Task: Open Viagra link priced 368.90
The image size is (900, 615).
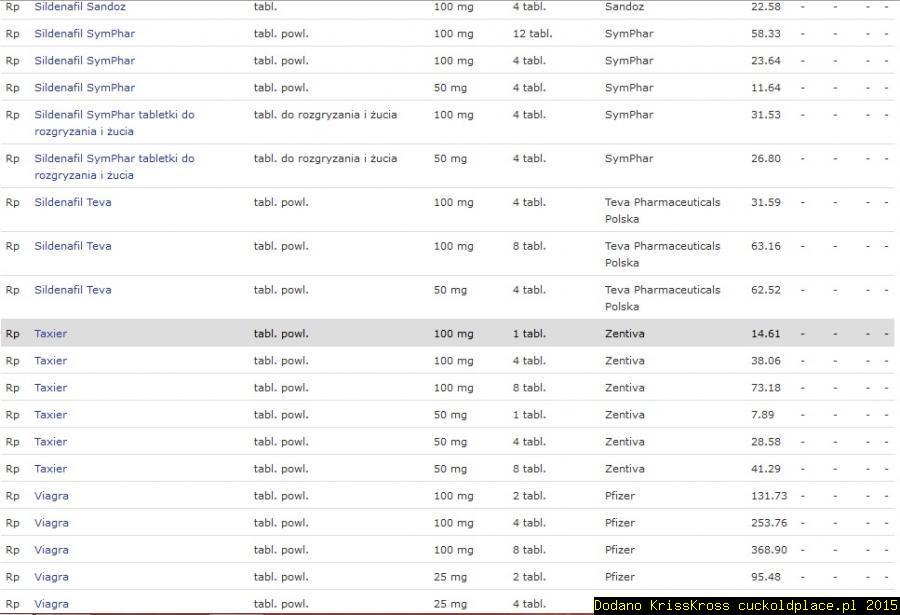Action: pyautogui.click(x=52, y=550)
